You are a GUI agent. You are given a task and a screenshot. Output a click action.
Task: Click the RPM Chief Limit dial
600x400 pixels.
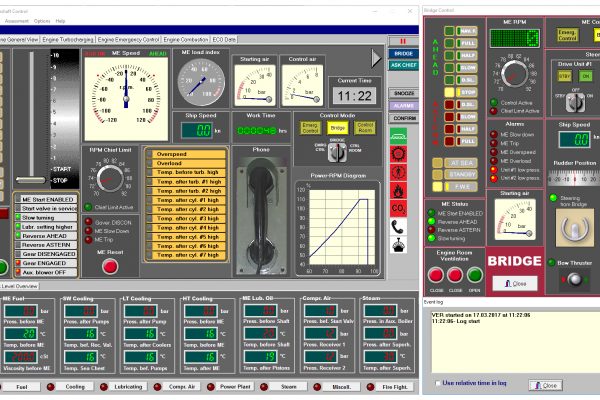pyautogui.click(x=110, y=178)
